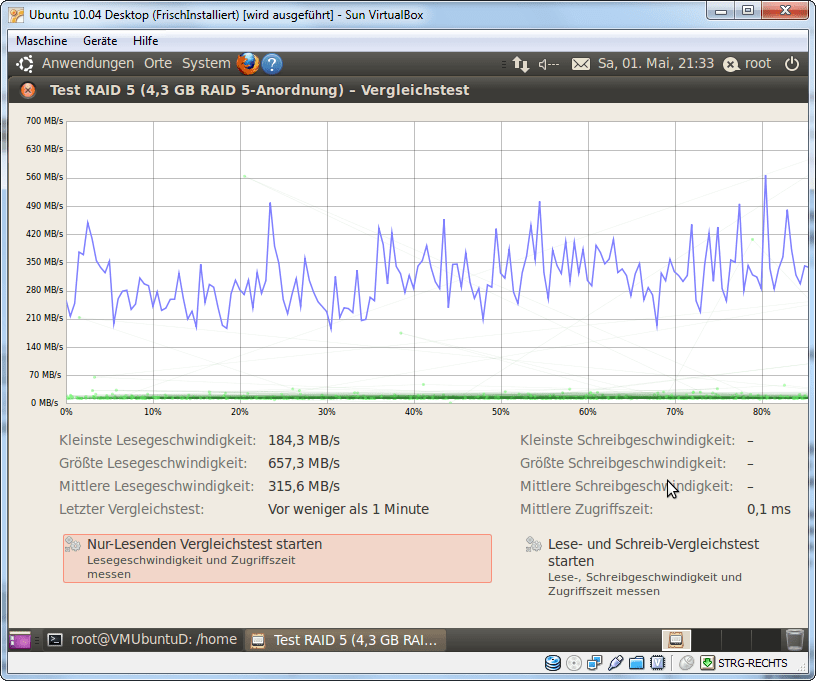Click the 'Vor weniger als 1 Minute' text
Screen dimensions: 816x681
[x=348, y=509]
